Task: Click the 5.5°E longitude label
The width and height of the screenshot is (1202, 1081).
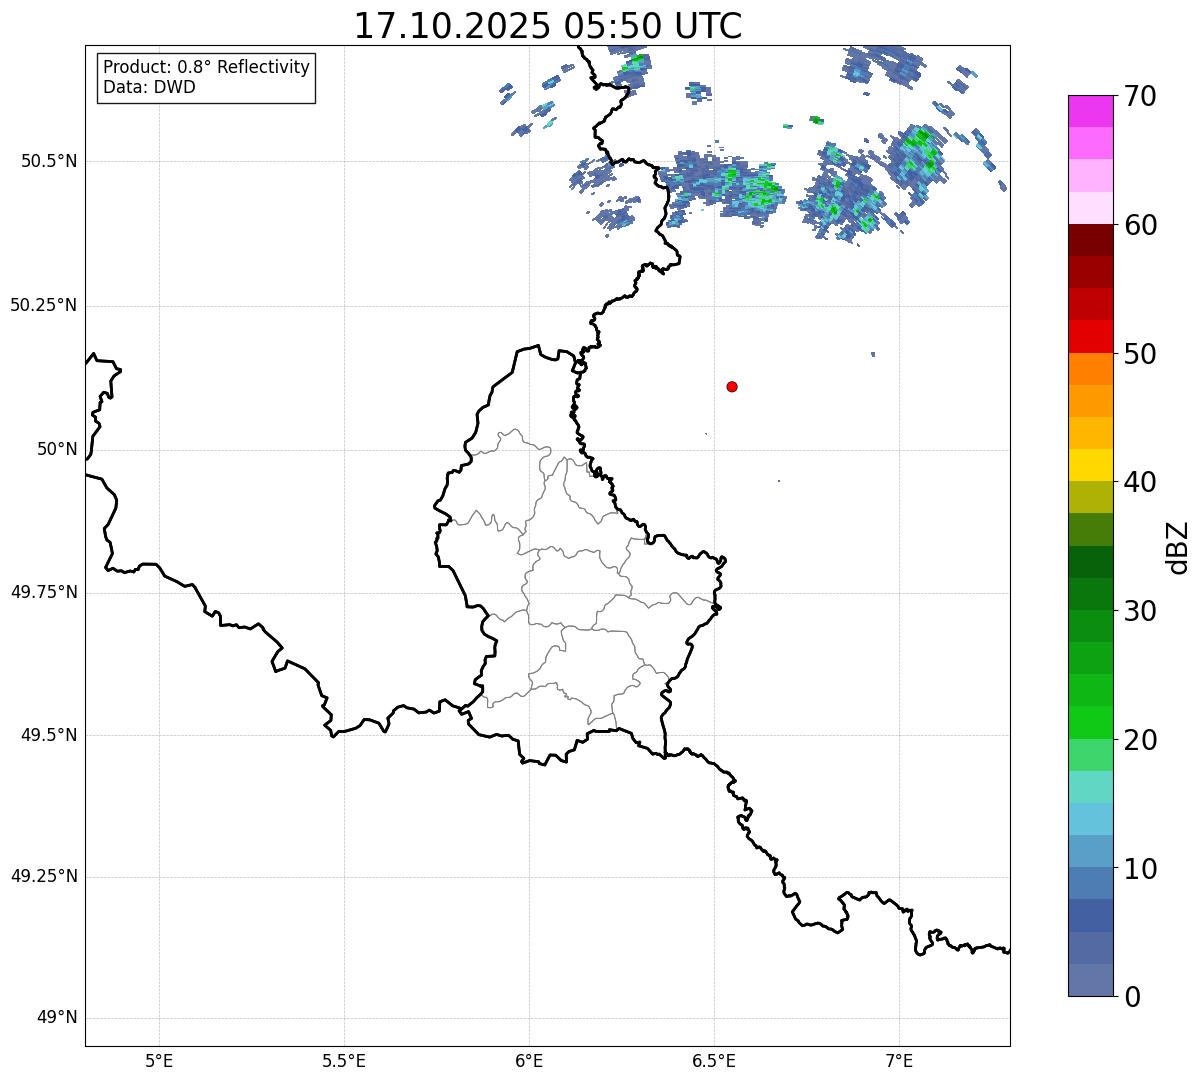Action: 344,1061
